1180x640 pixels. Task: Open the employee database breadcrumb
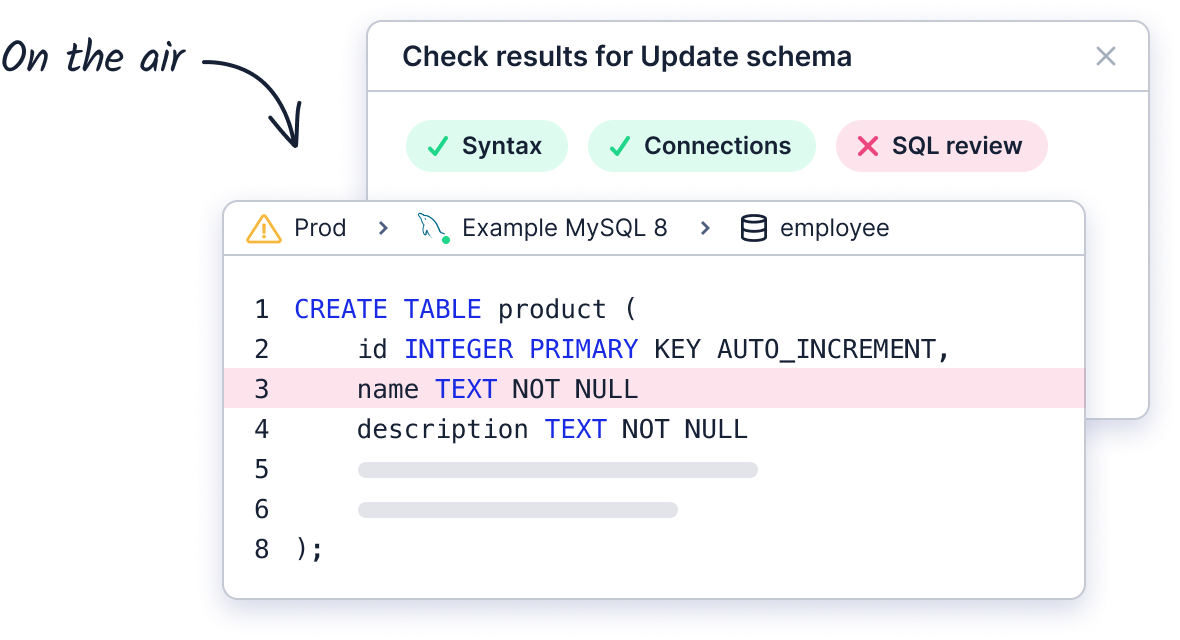(x=835, y=228)
